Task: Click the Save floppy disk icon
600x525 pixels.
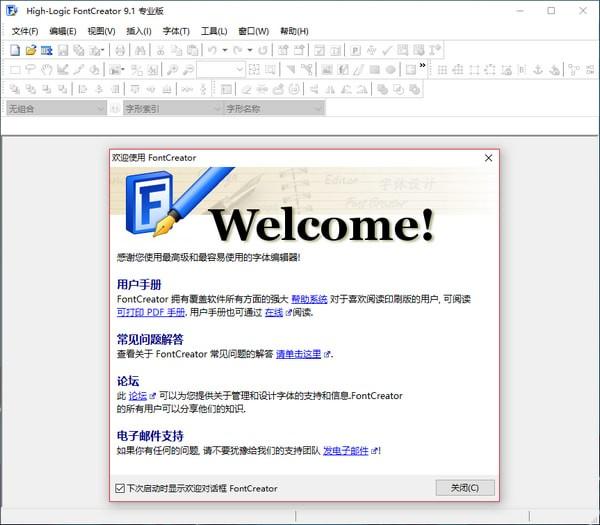Action: click(63, 50)
